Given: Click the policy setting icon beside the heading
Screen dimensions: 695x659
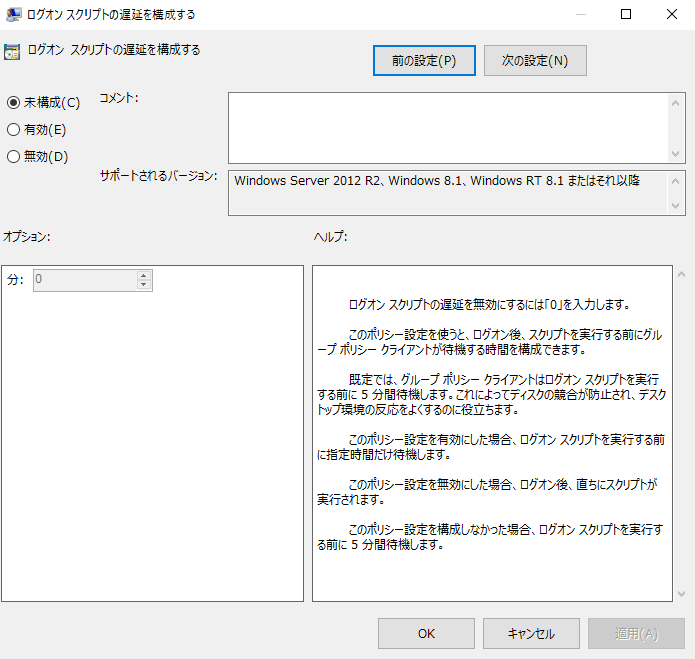Looking at the screenshot, I should [x=12, y=52].
